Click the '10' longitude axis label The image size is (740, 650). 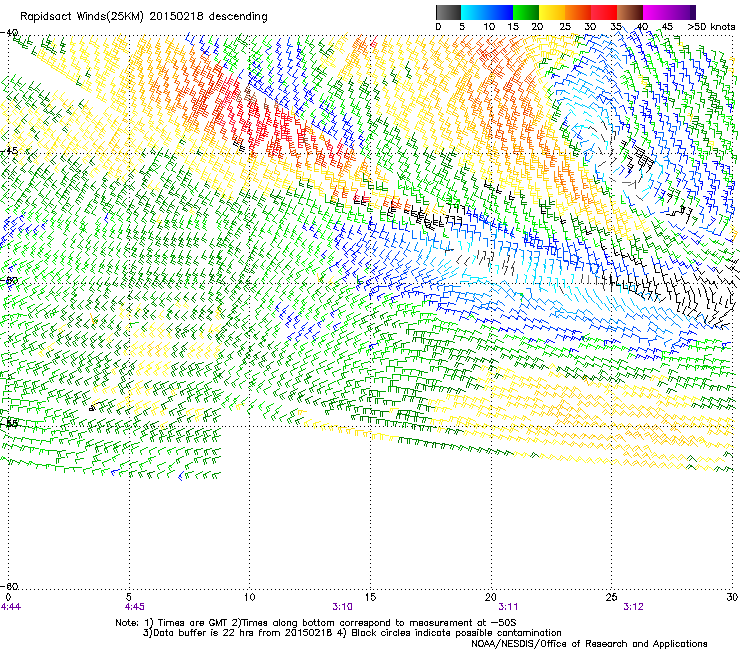(x=250, y=597)
